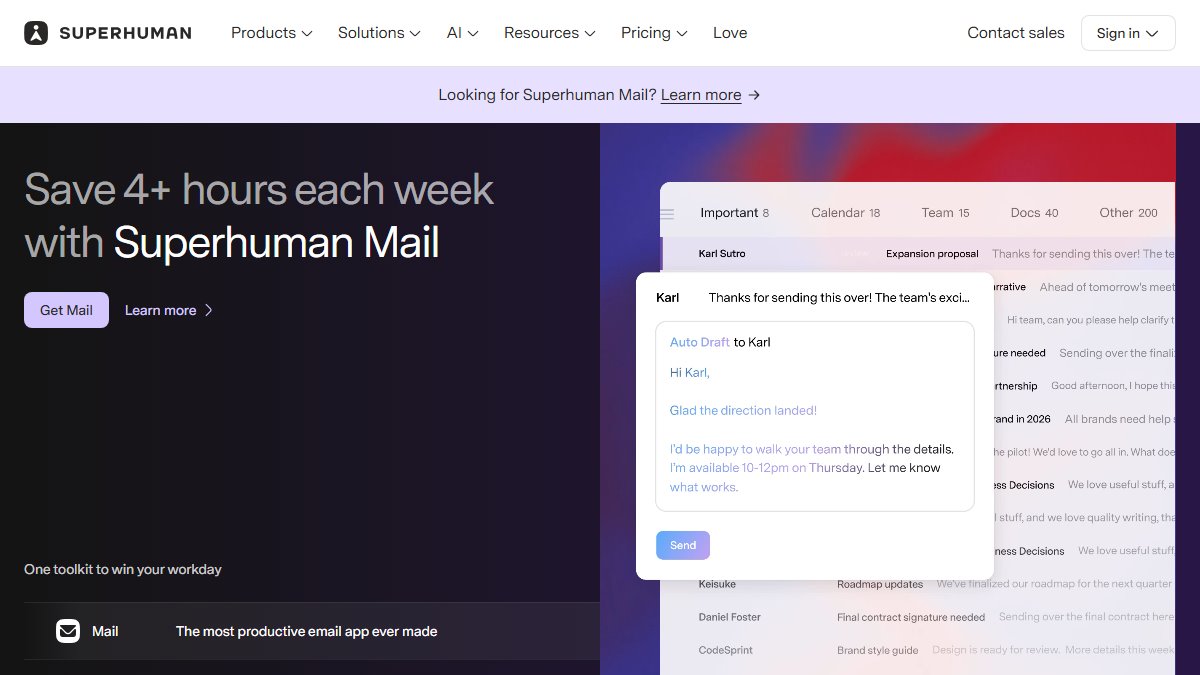Send the auto draft to Karl

pyautogui.click(x=683, y=545)
